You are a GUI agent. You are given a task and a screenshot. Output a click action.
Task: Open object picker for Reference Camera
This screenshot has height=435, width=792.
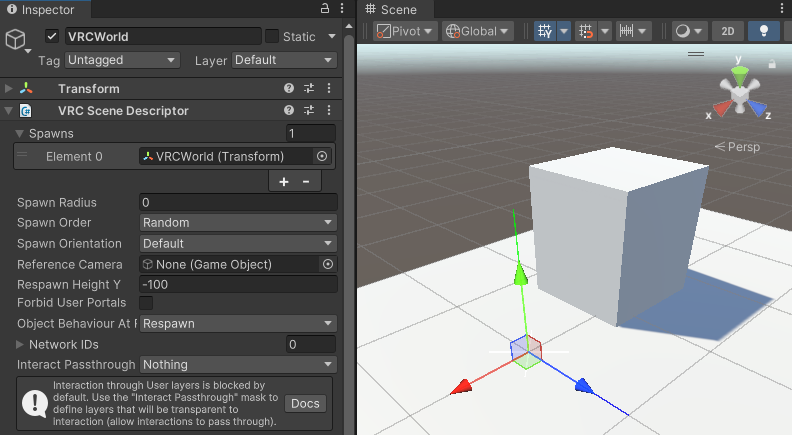(328, 264)
